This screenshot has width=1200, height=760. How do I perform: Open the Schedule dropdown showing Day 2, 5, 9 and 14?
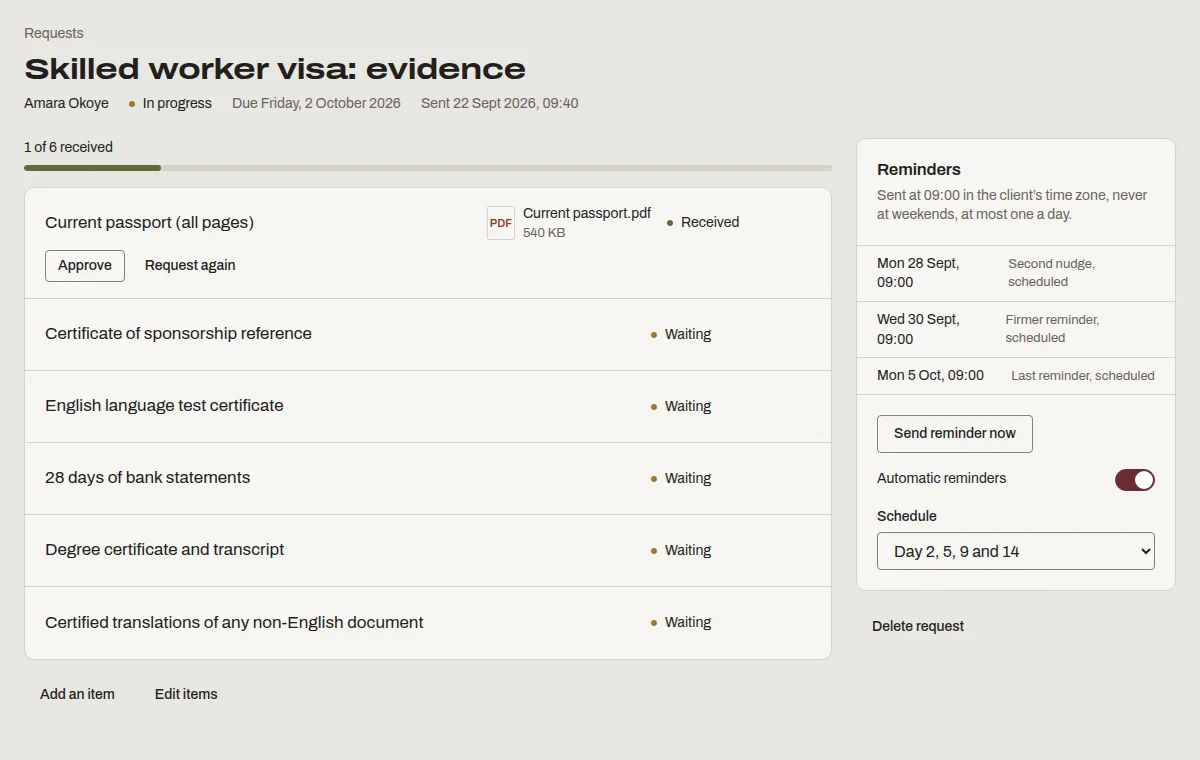coord(1016,551)
